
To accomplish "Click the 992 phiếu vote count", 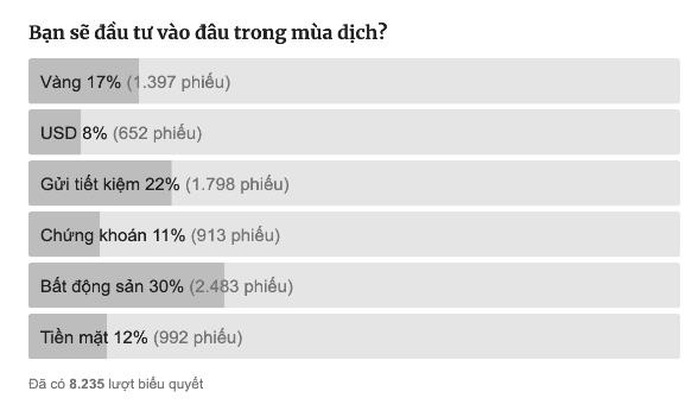I will pyautogui.click(x=198, y=338).
